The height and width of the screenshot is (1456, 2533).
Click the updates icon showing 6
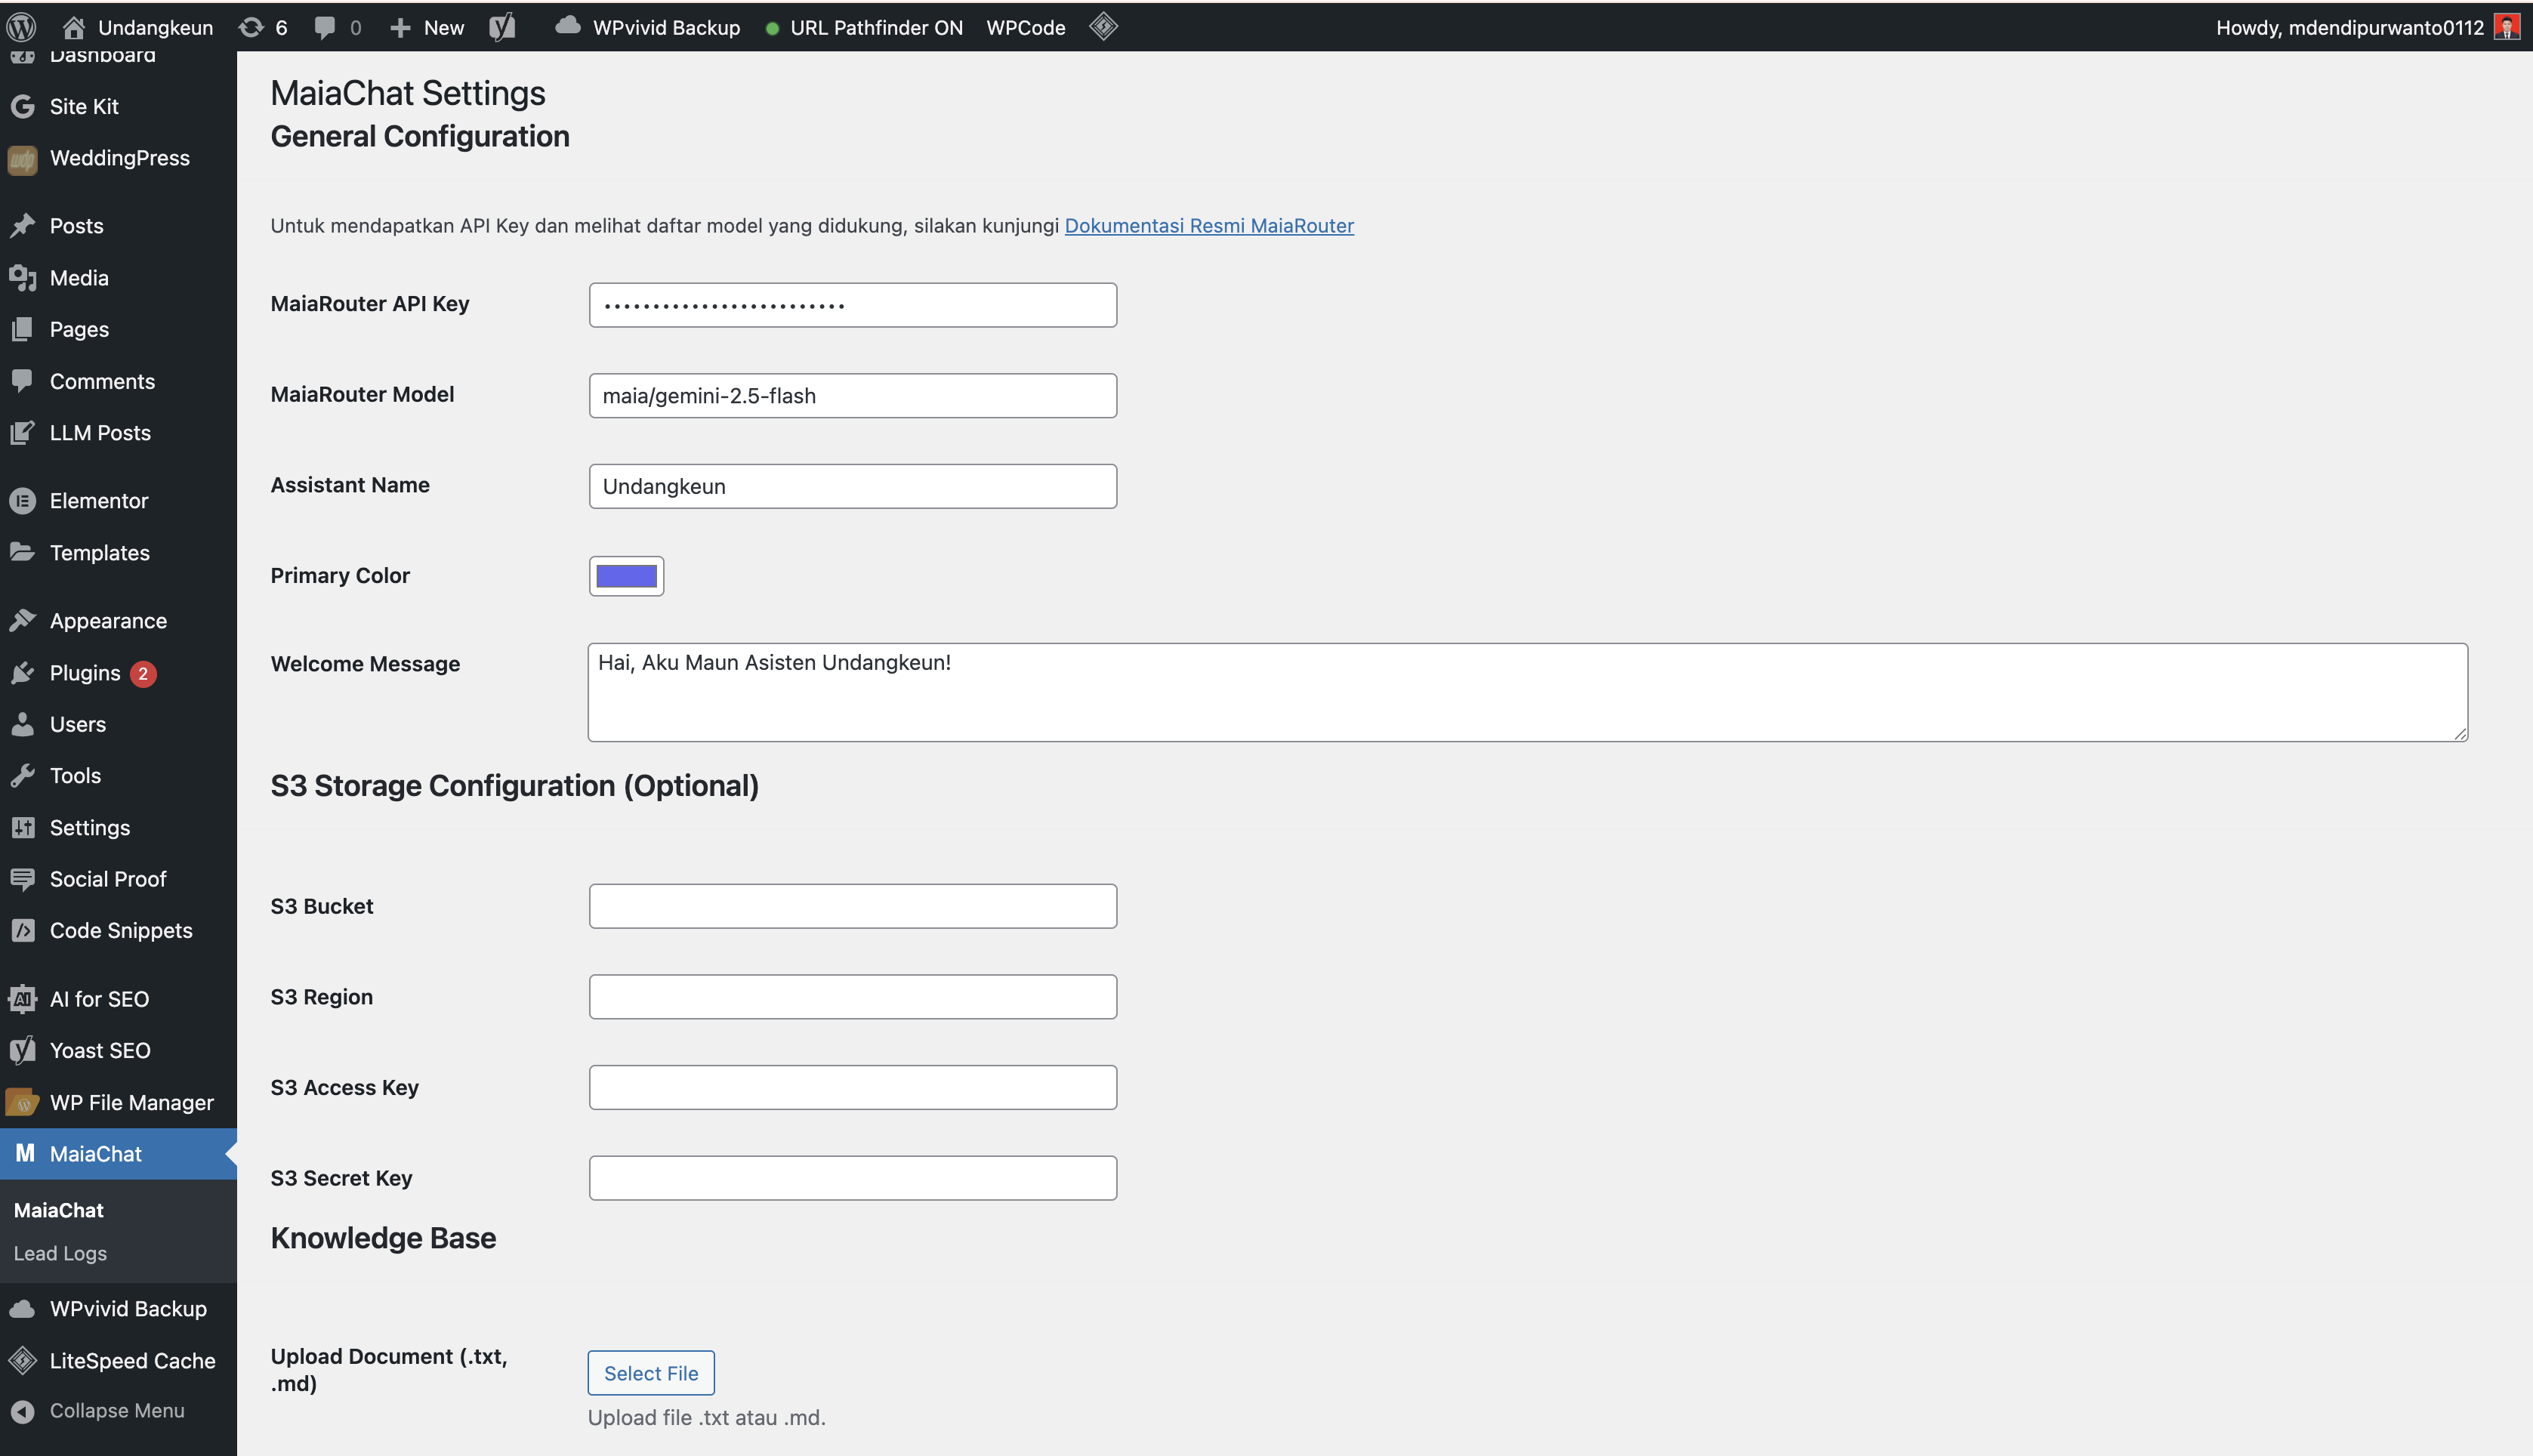pyautogui.click(x=251, y=27)
